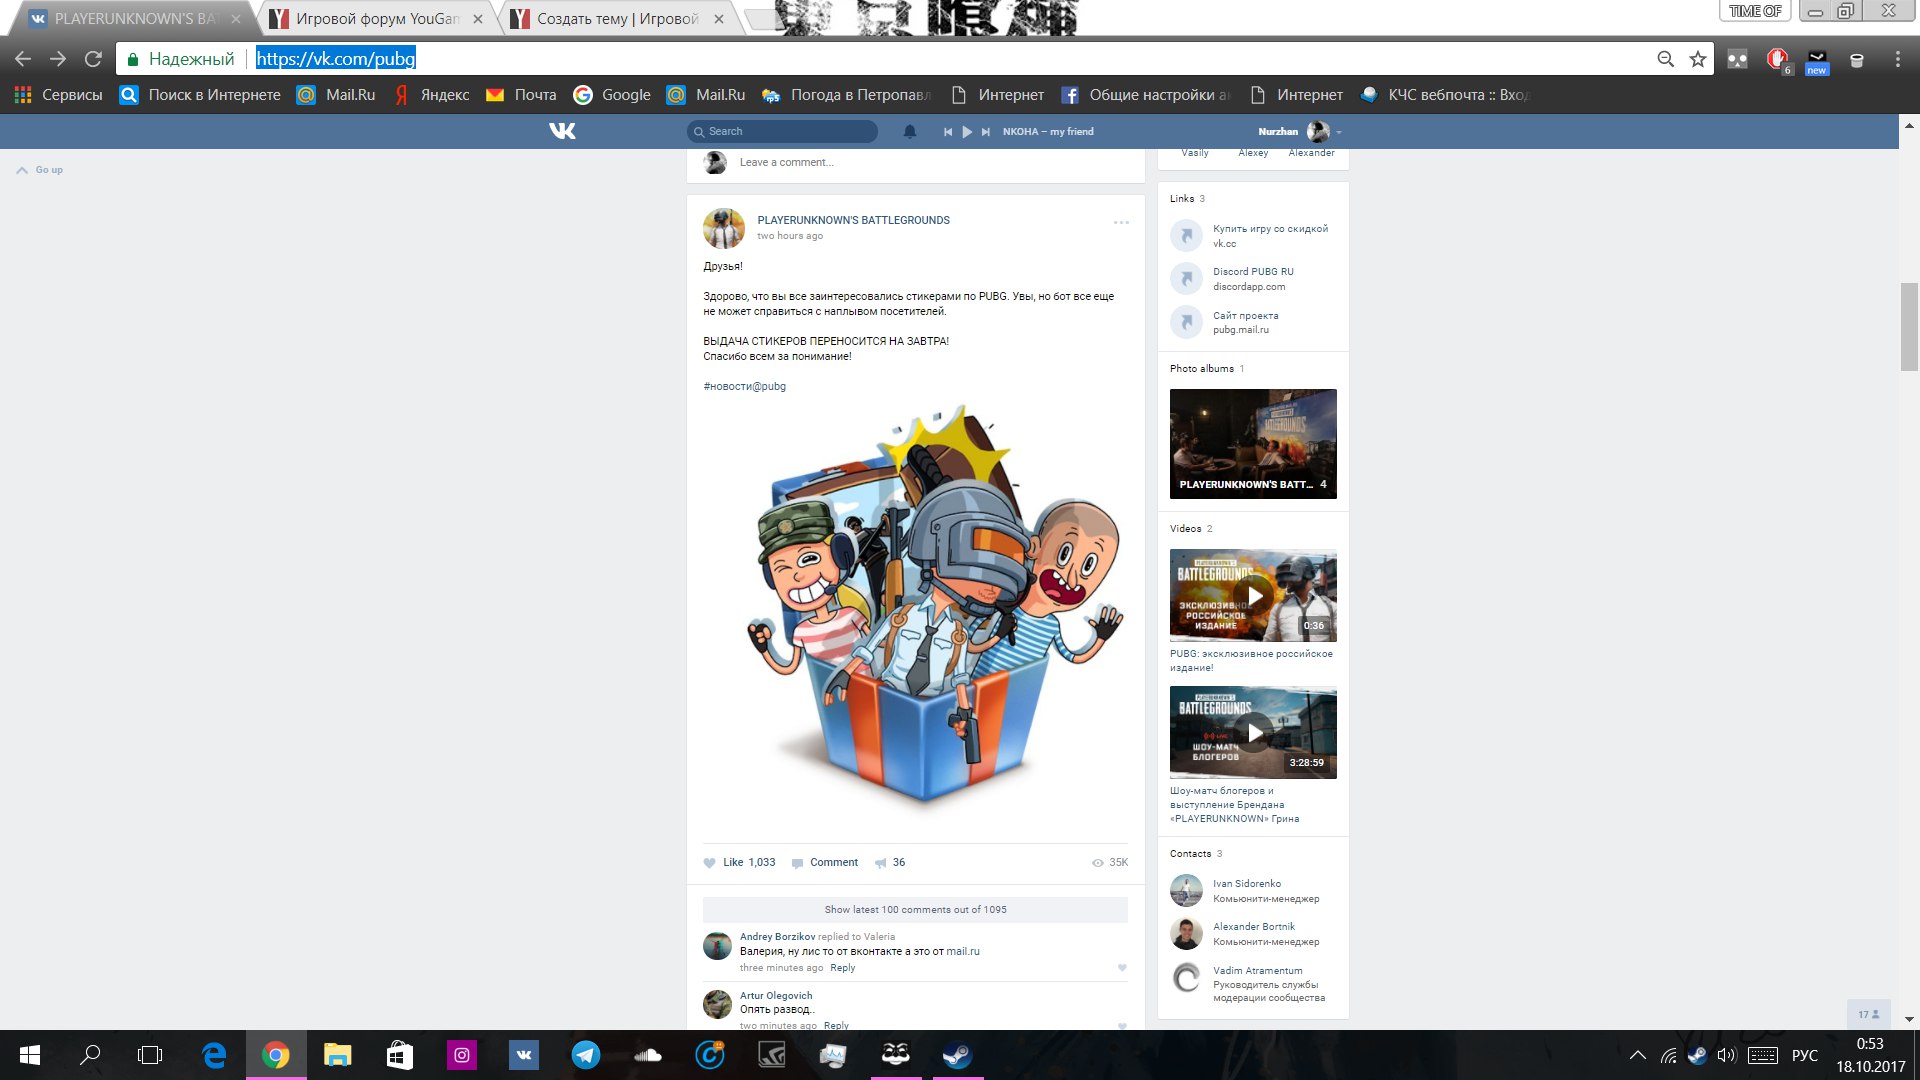Viewport: 1920px width, 1080px height.
Task: Share the post via megaphone icon
Action: 890,862
